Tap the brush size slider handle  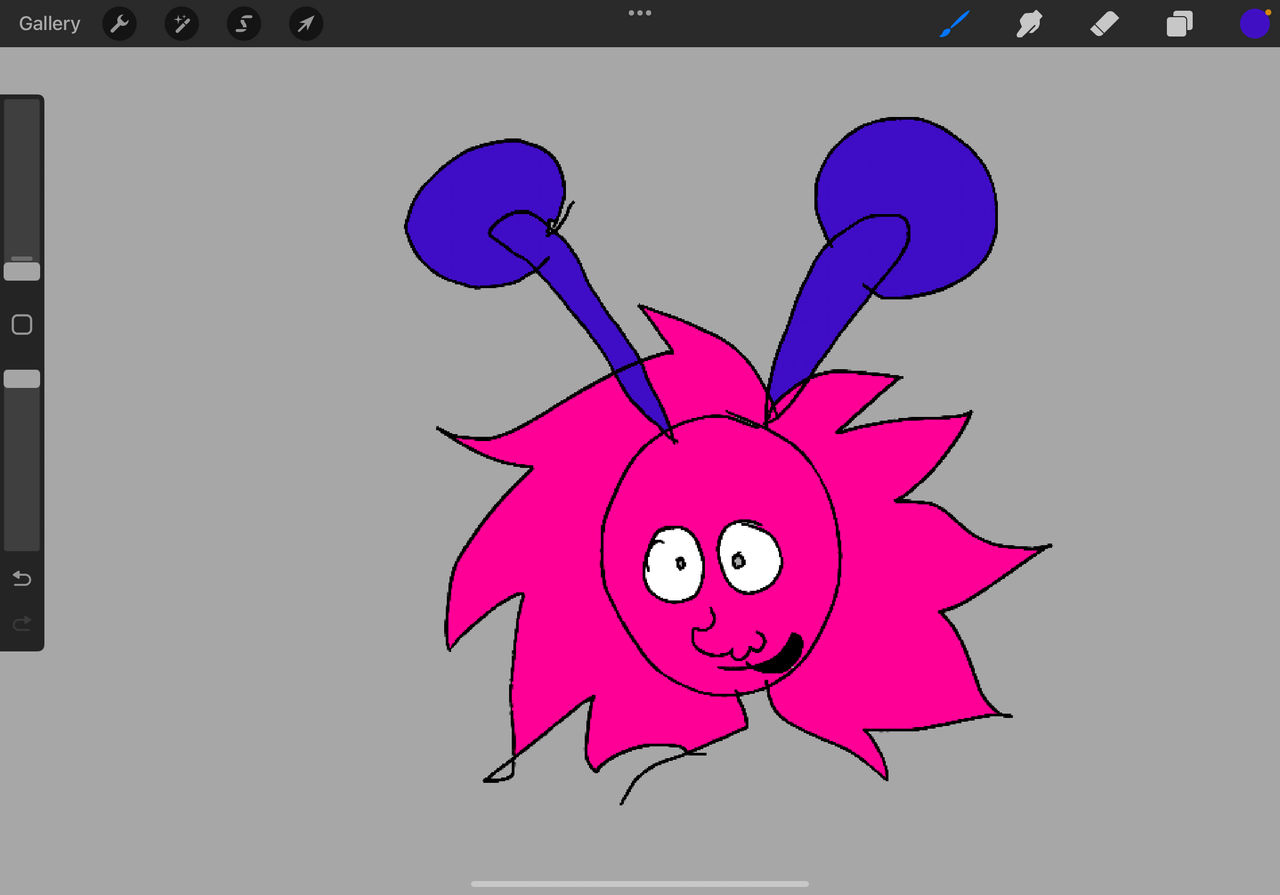click(x=22, y=271)
